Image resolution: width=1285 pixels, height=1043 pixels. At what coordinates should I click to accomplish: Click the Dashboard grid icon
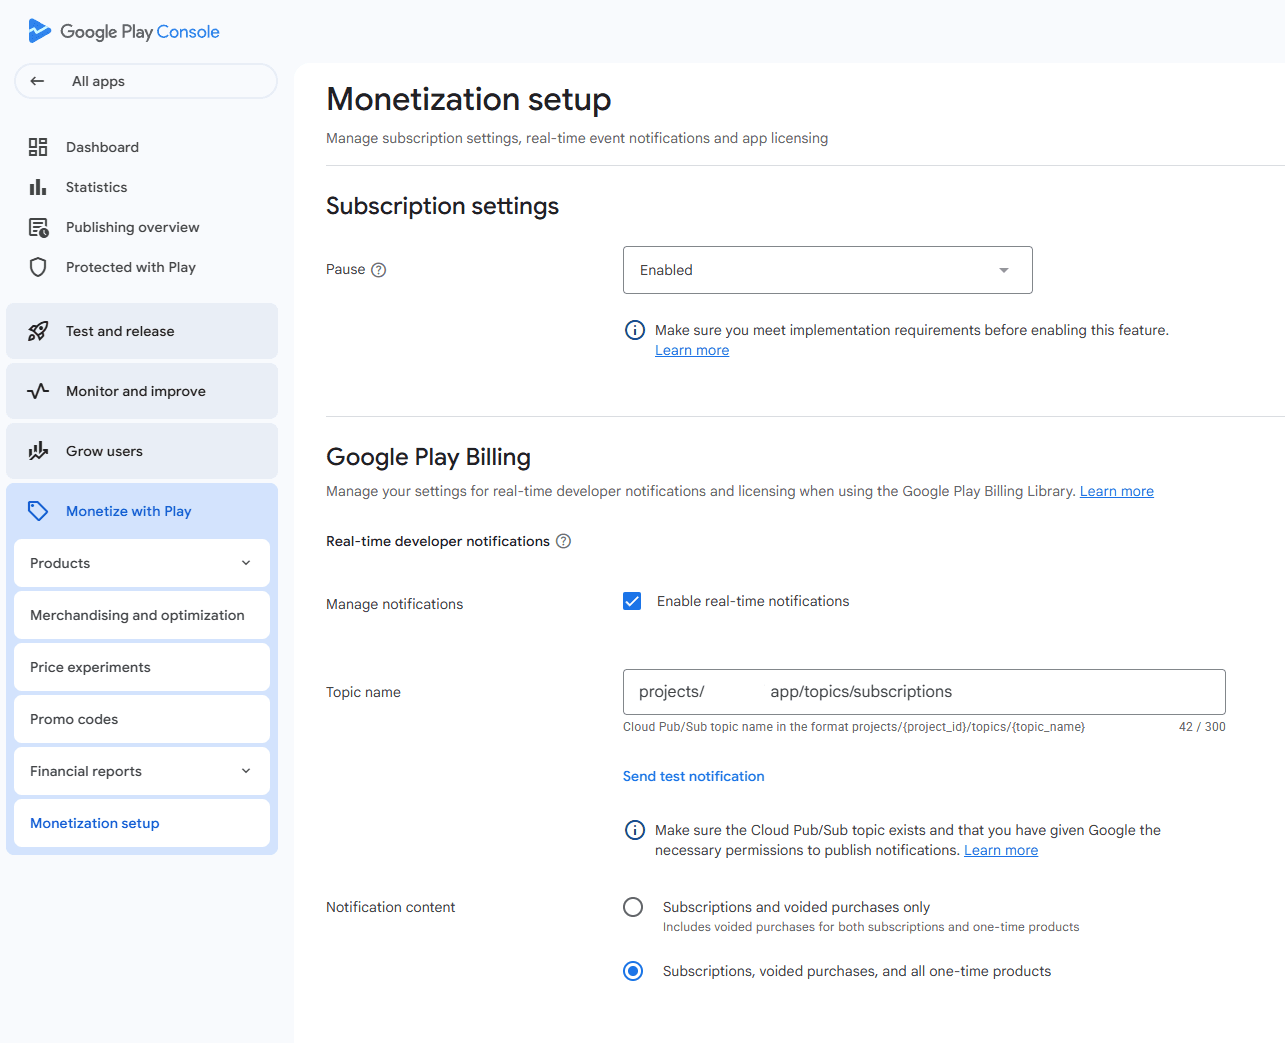pos(38,147)
